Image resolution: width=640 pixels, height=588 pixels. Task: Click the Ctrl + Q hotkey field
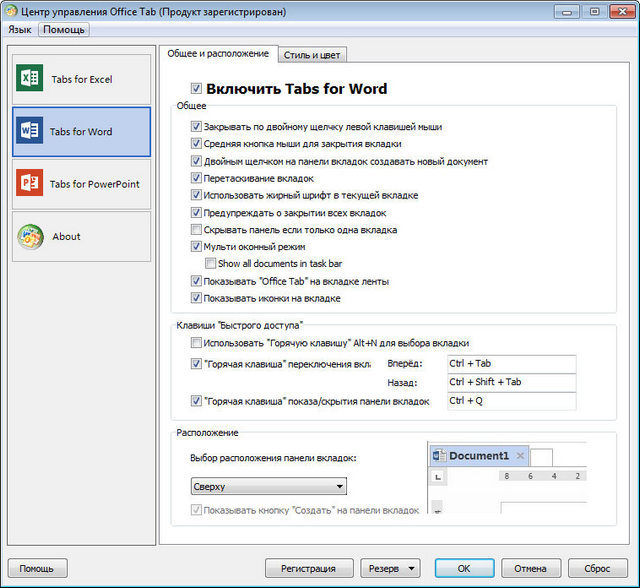[x=510, y=401]
